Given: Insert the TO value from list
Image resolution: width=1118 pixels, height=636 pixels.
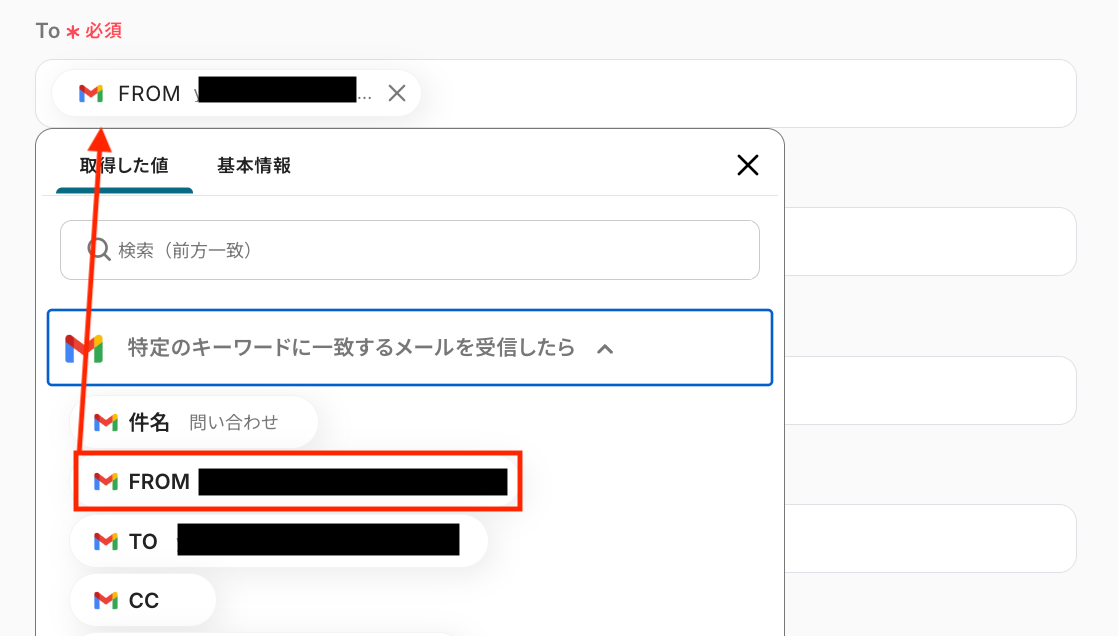Looking at the screenshot, I should pos(280,541).
